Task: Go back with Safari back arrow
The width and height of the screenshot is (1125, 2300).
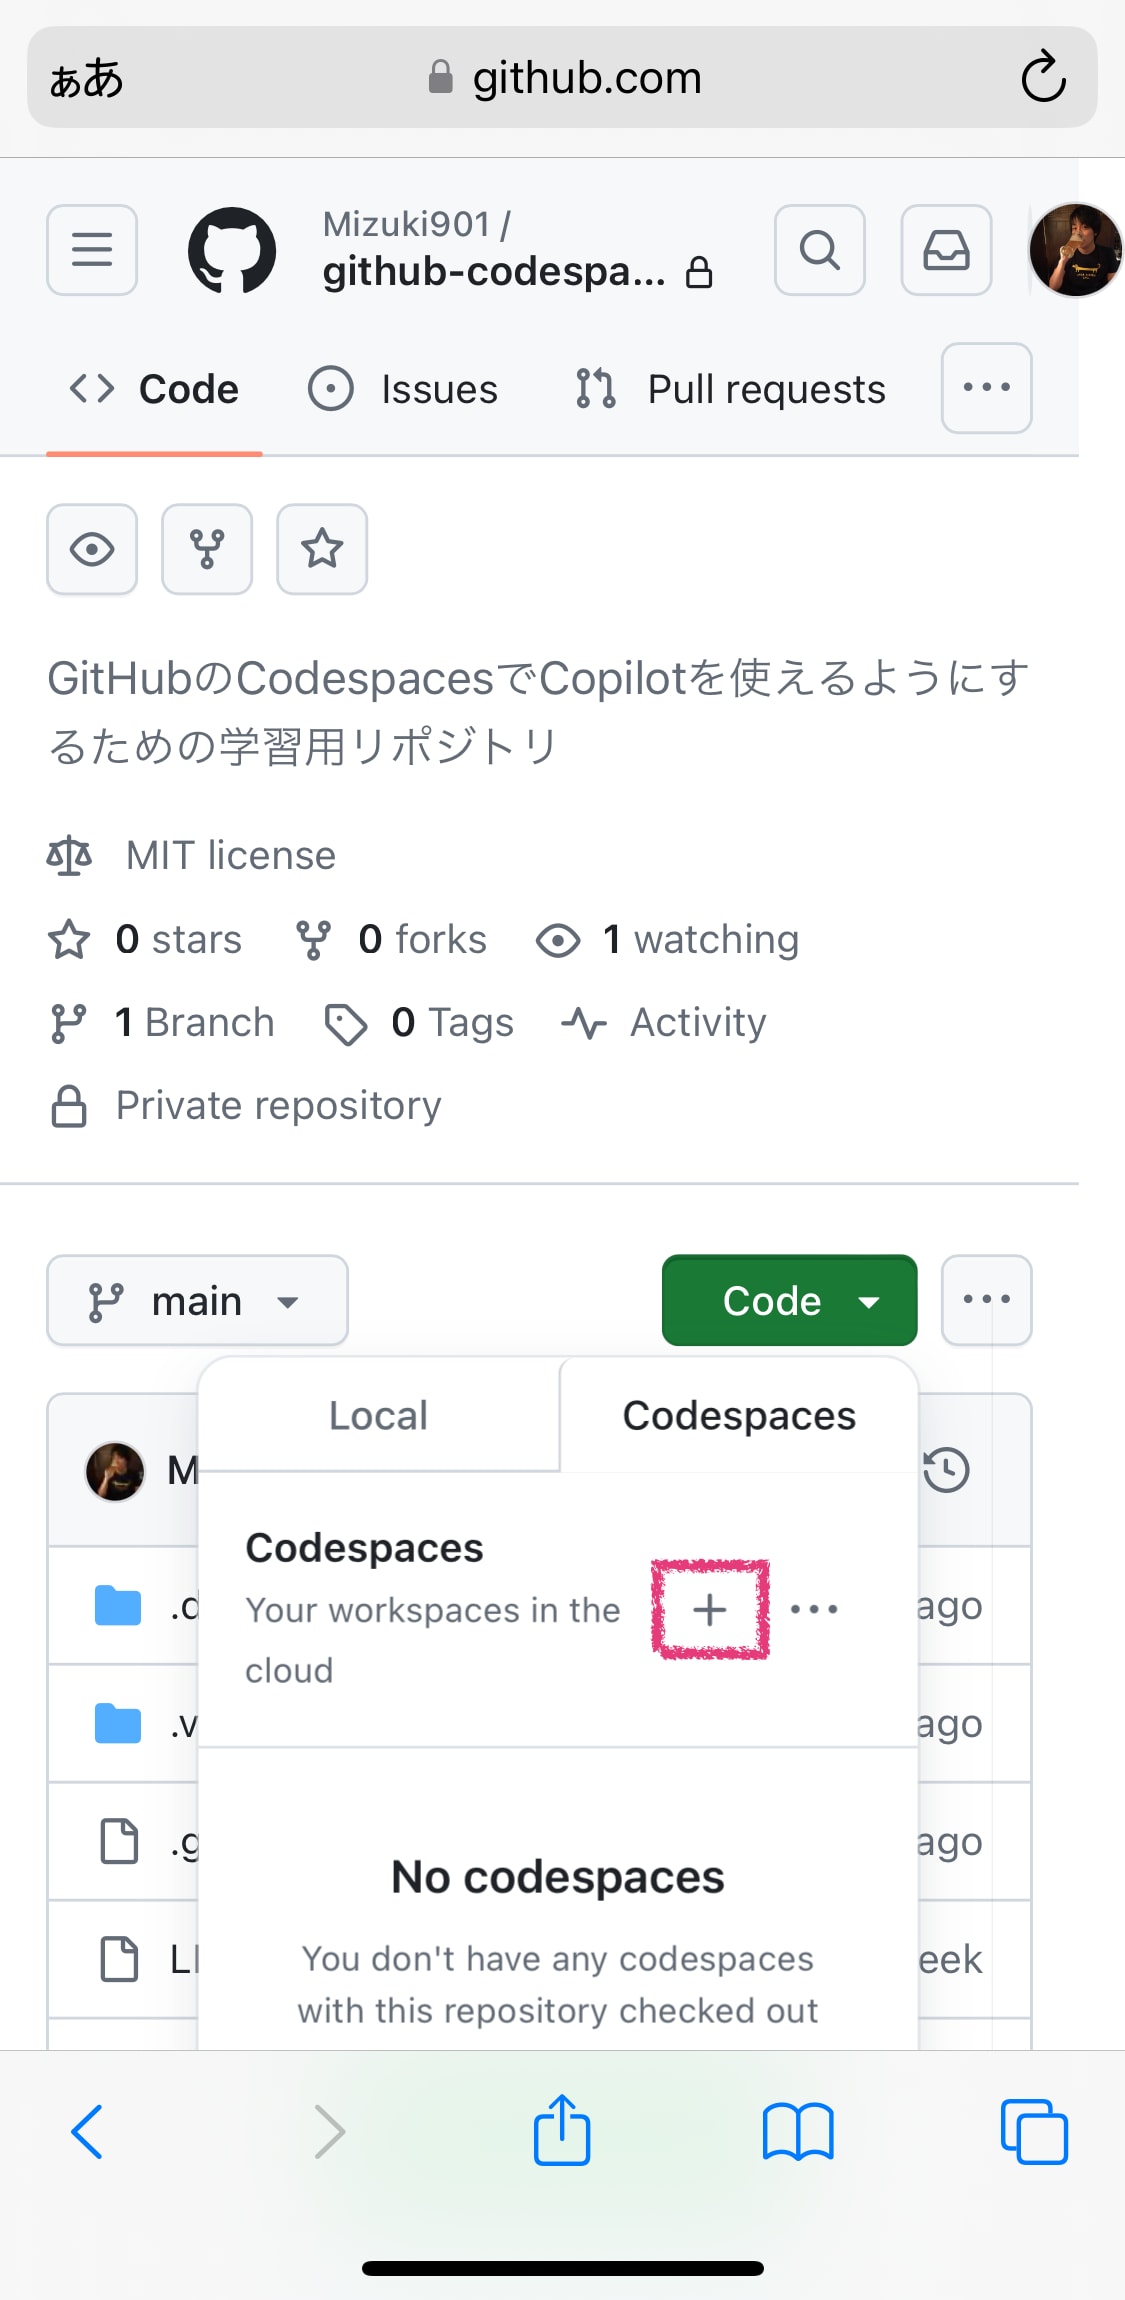Action: (x=87, y=2132)
